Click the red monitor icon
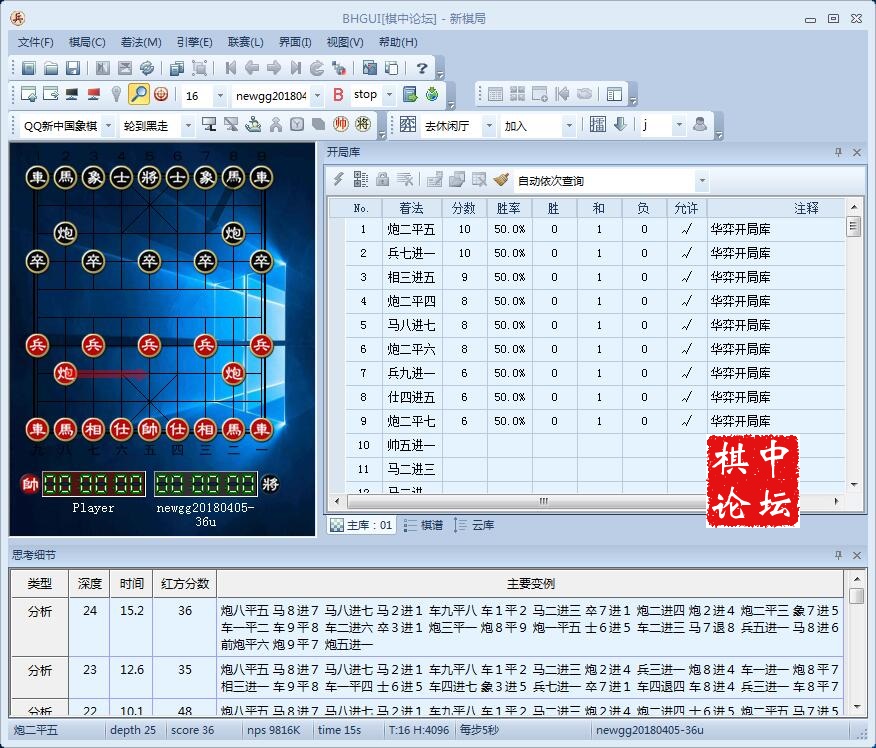876x748 pixels. (93, 94)
